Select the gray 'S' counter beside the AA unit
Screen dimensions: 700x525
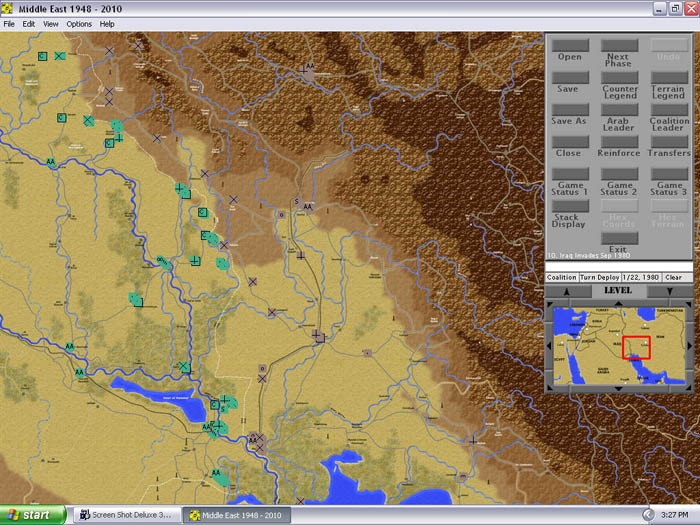tap(296, 202)
